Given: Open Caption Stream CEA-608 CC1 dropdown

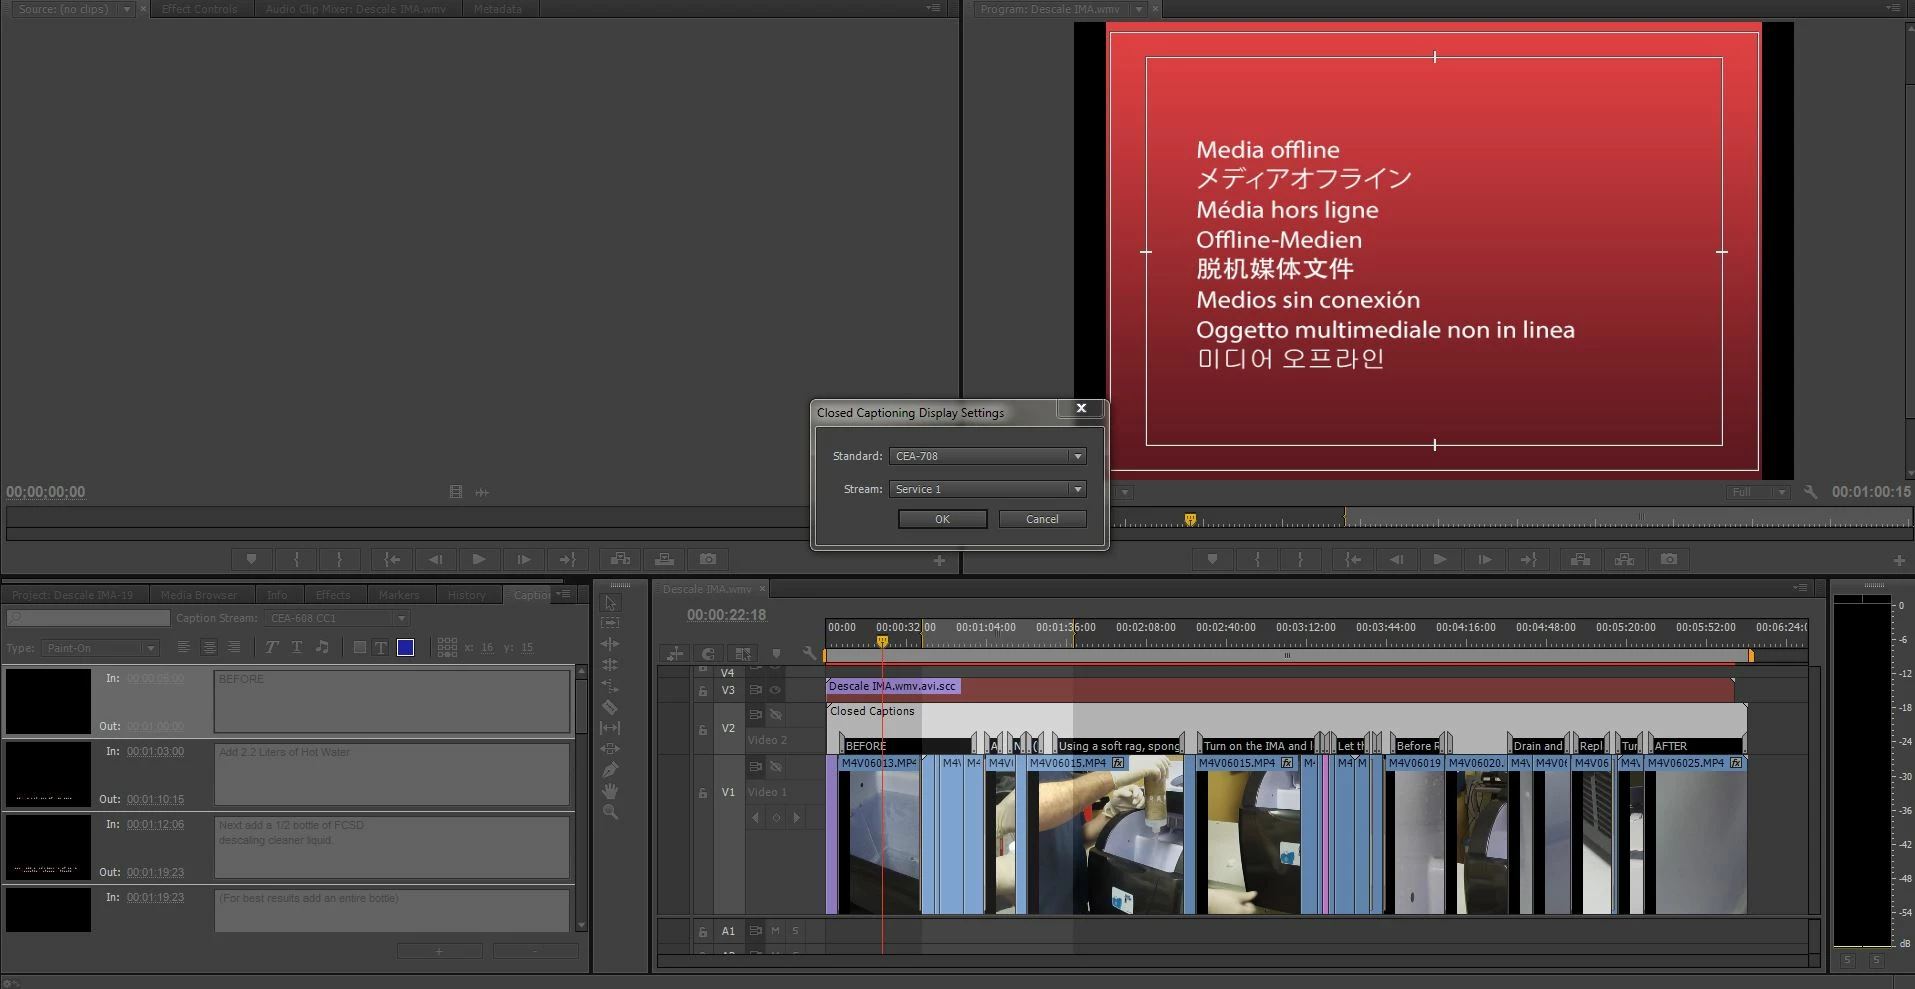Looking at the screenshot, I should (x=338, y=618).
